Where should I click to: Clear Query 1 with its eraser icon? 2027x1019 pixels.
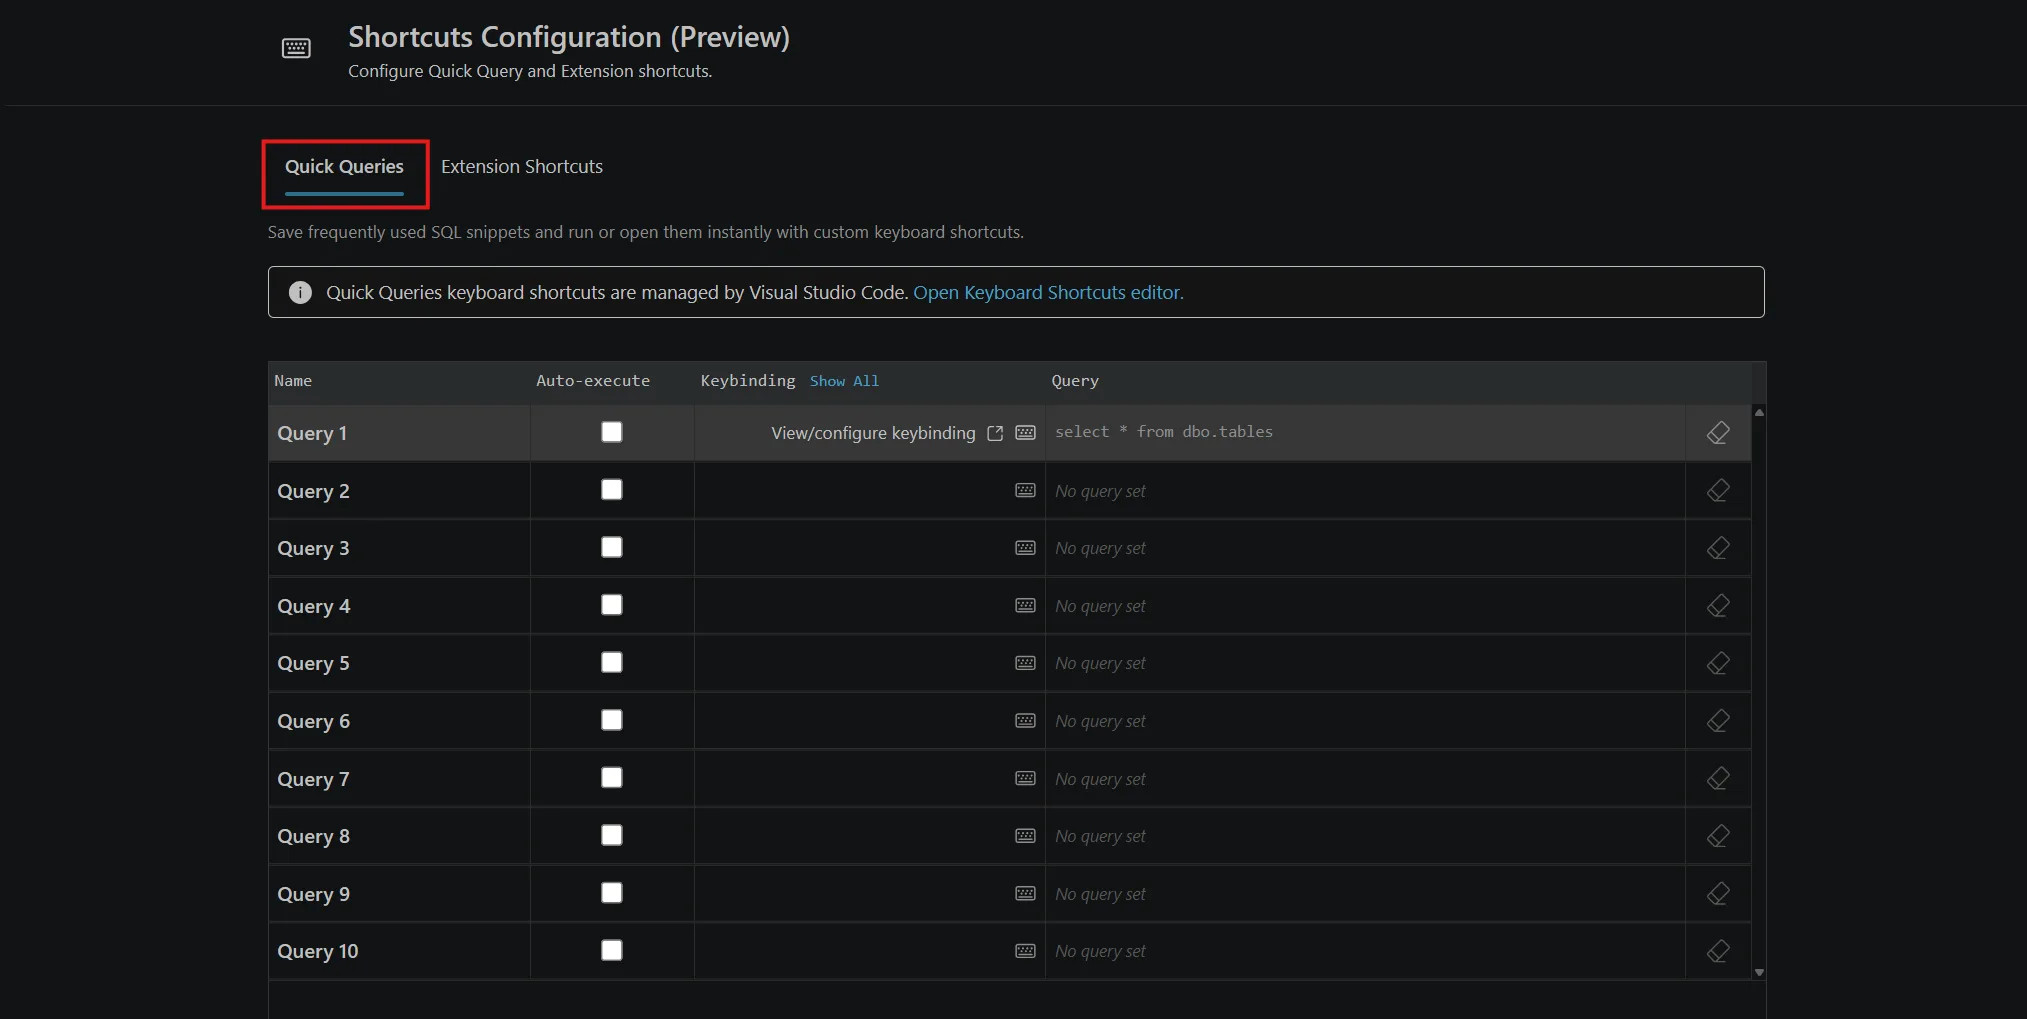pos(1718,433)
